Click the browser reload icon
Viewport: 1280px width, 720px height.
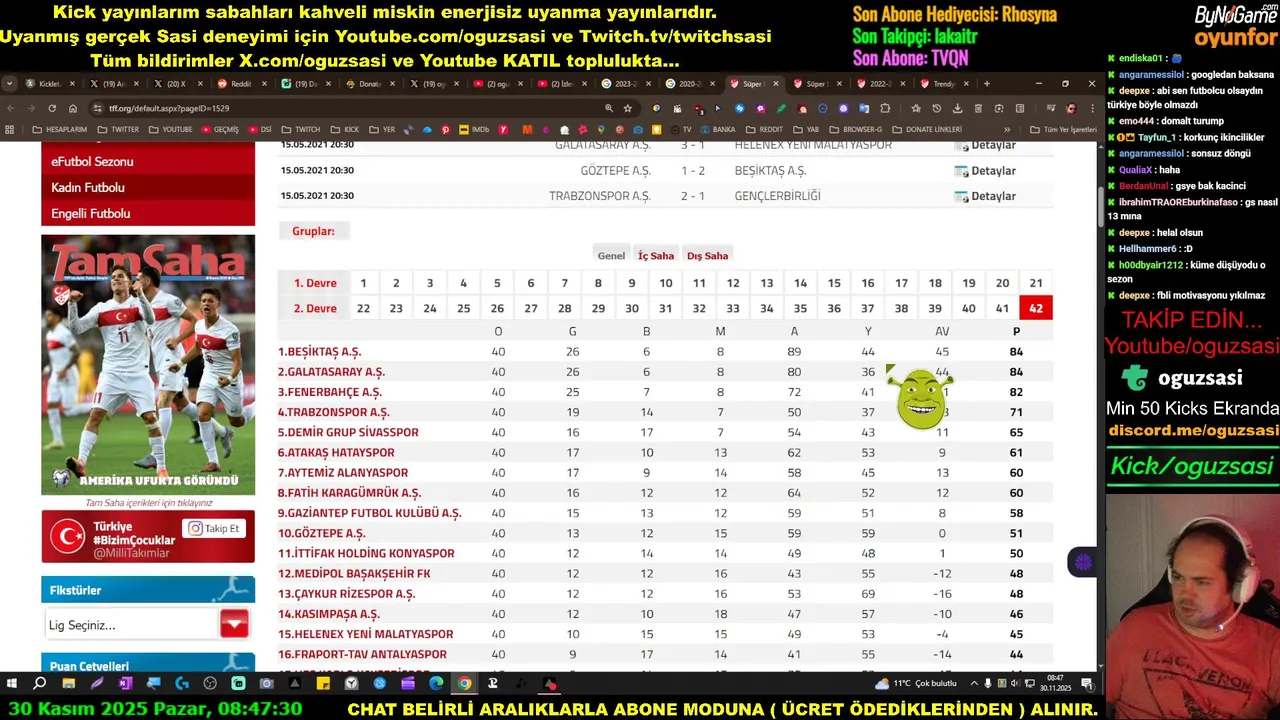(50, 108)
